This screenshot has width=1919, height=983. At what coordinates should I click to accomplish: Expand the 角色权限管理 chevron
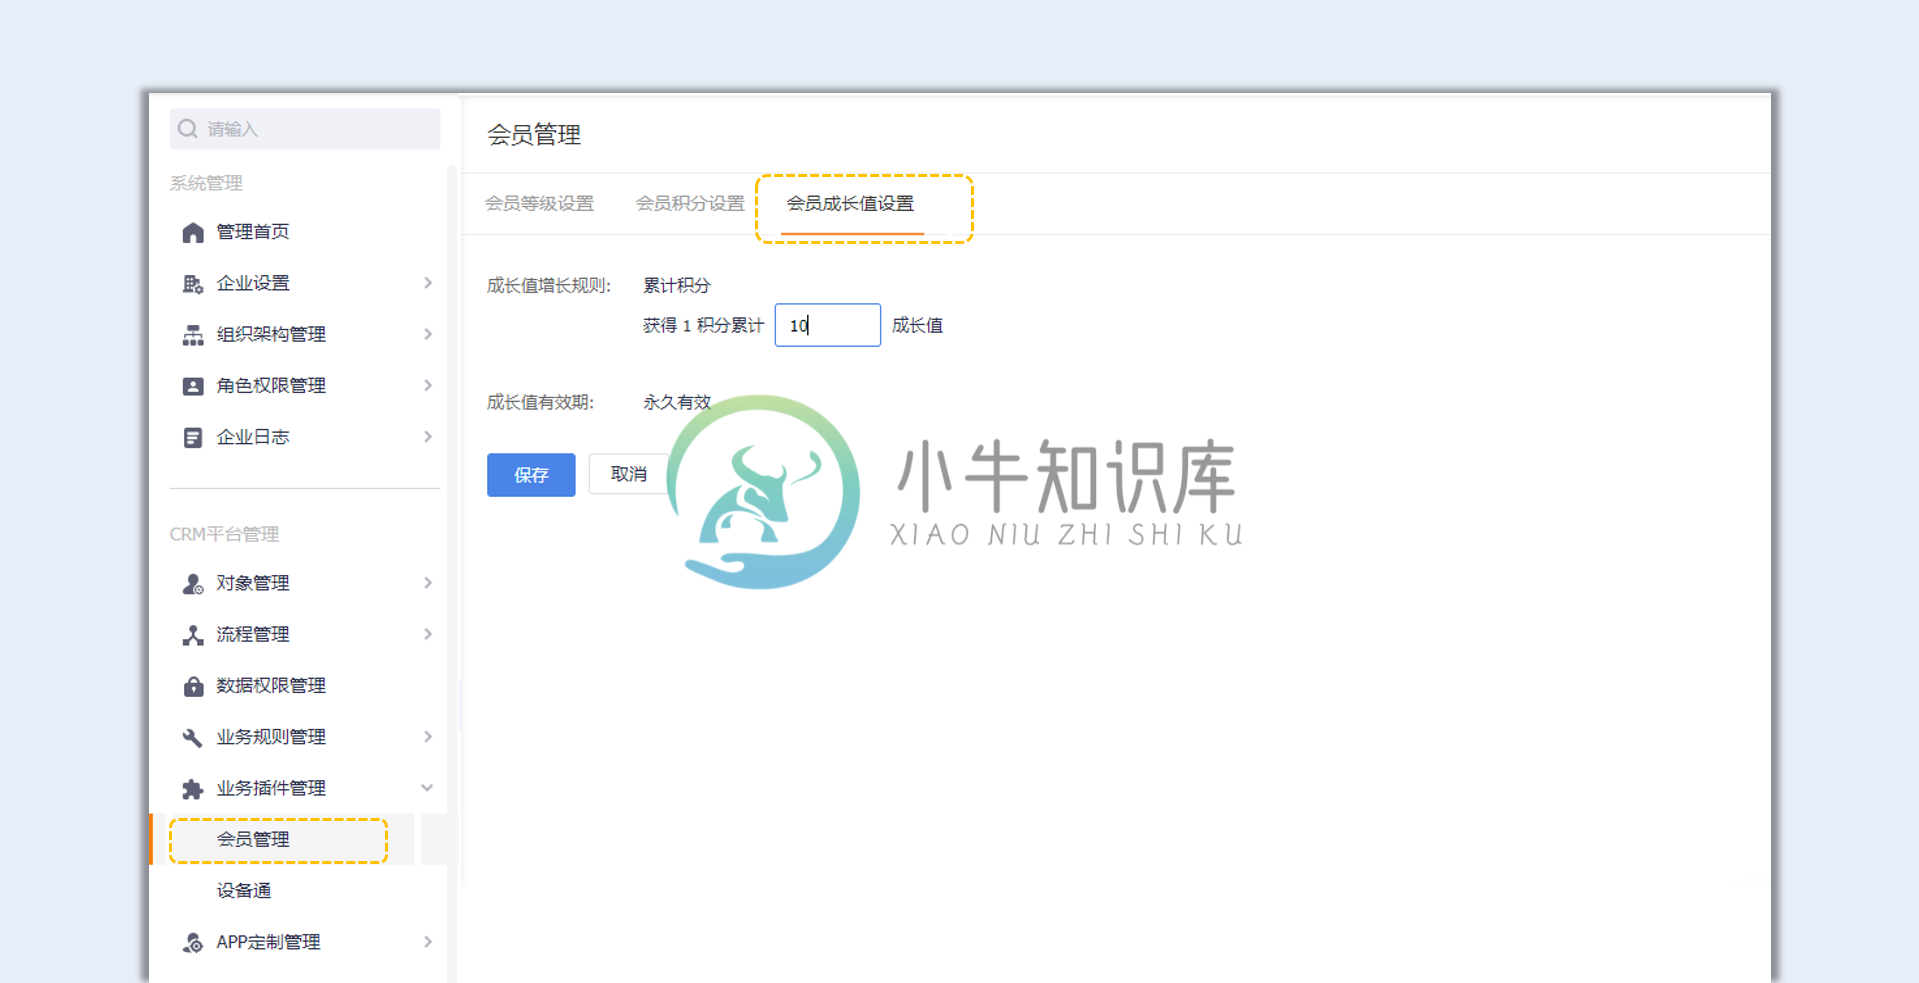click(428, 385)
